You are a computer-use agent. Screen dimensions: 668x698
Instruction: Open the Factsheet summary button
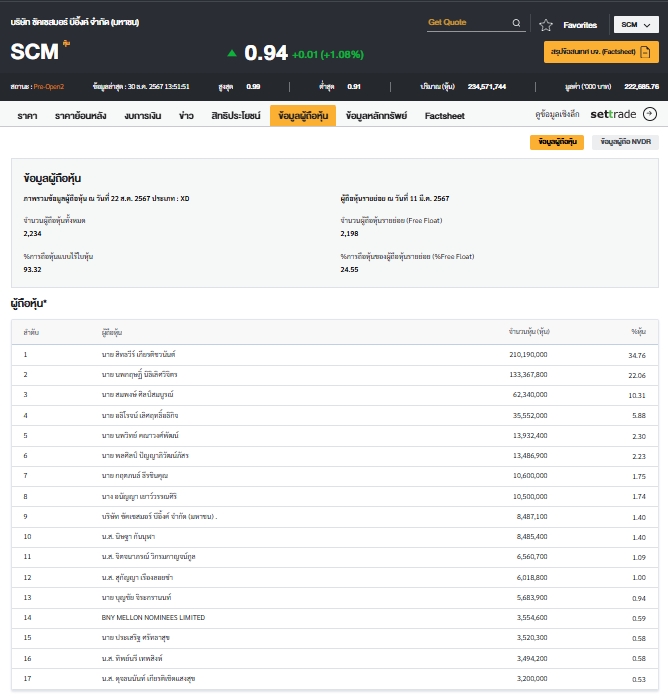[x=601, y=52]
